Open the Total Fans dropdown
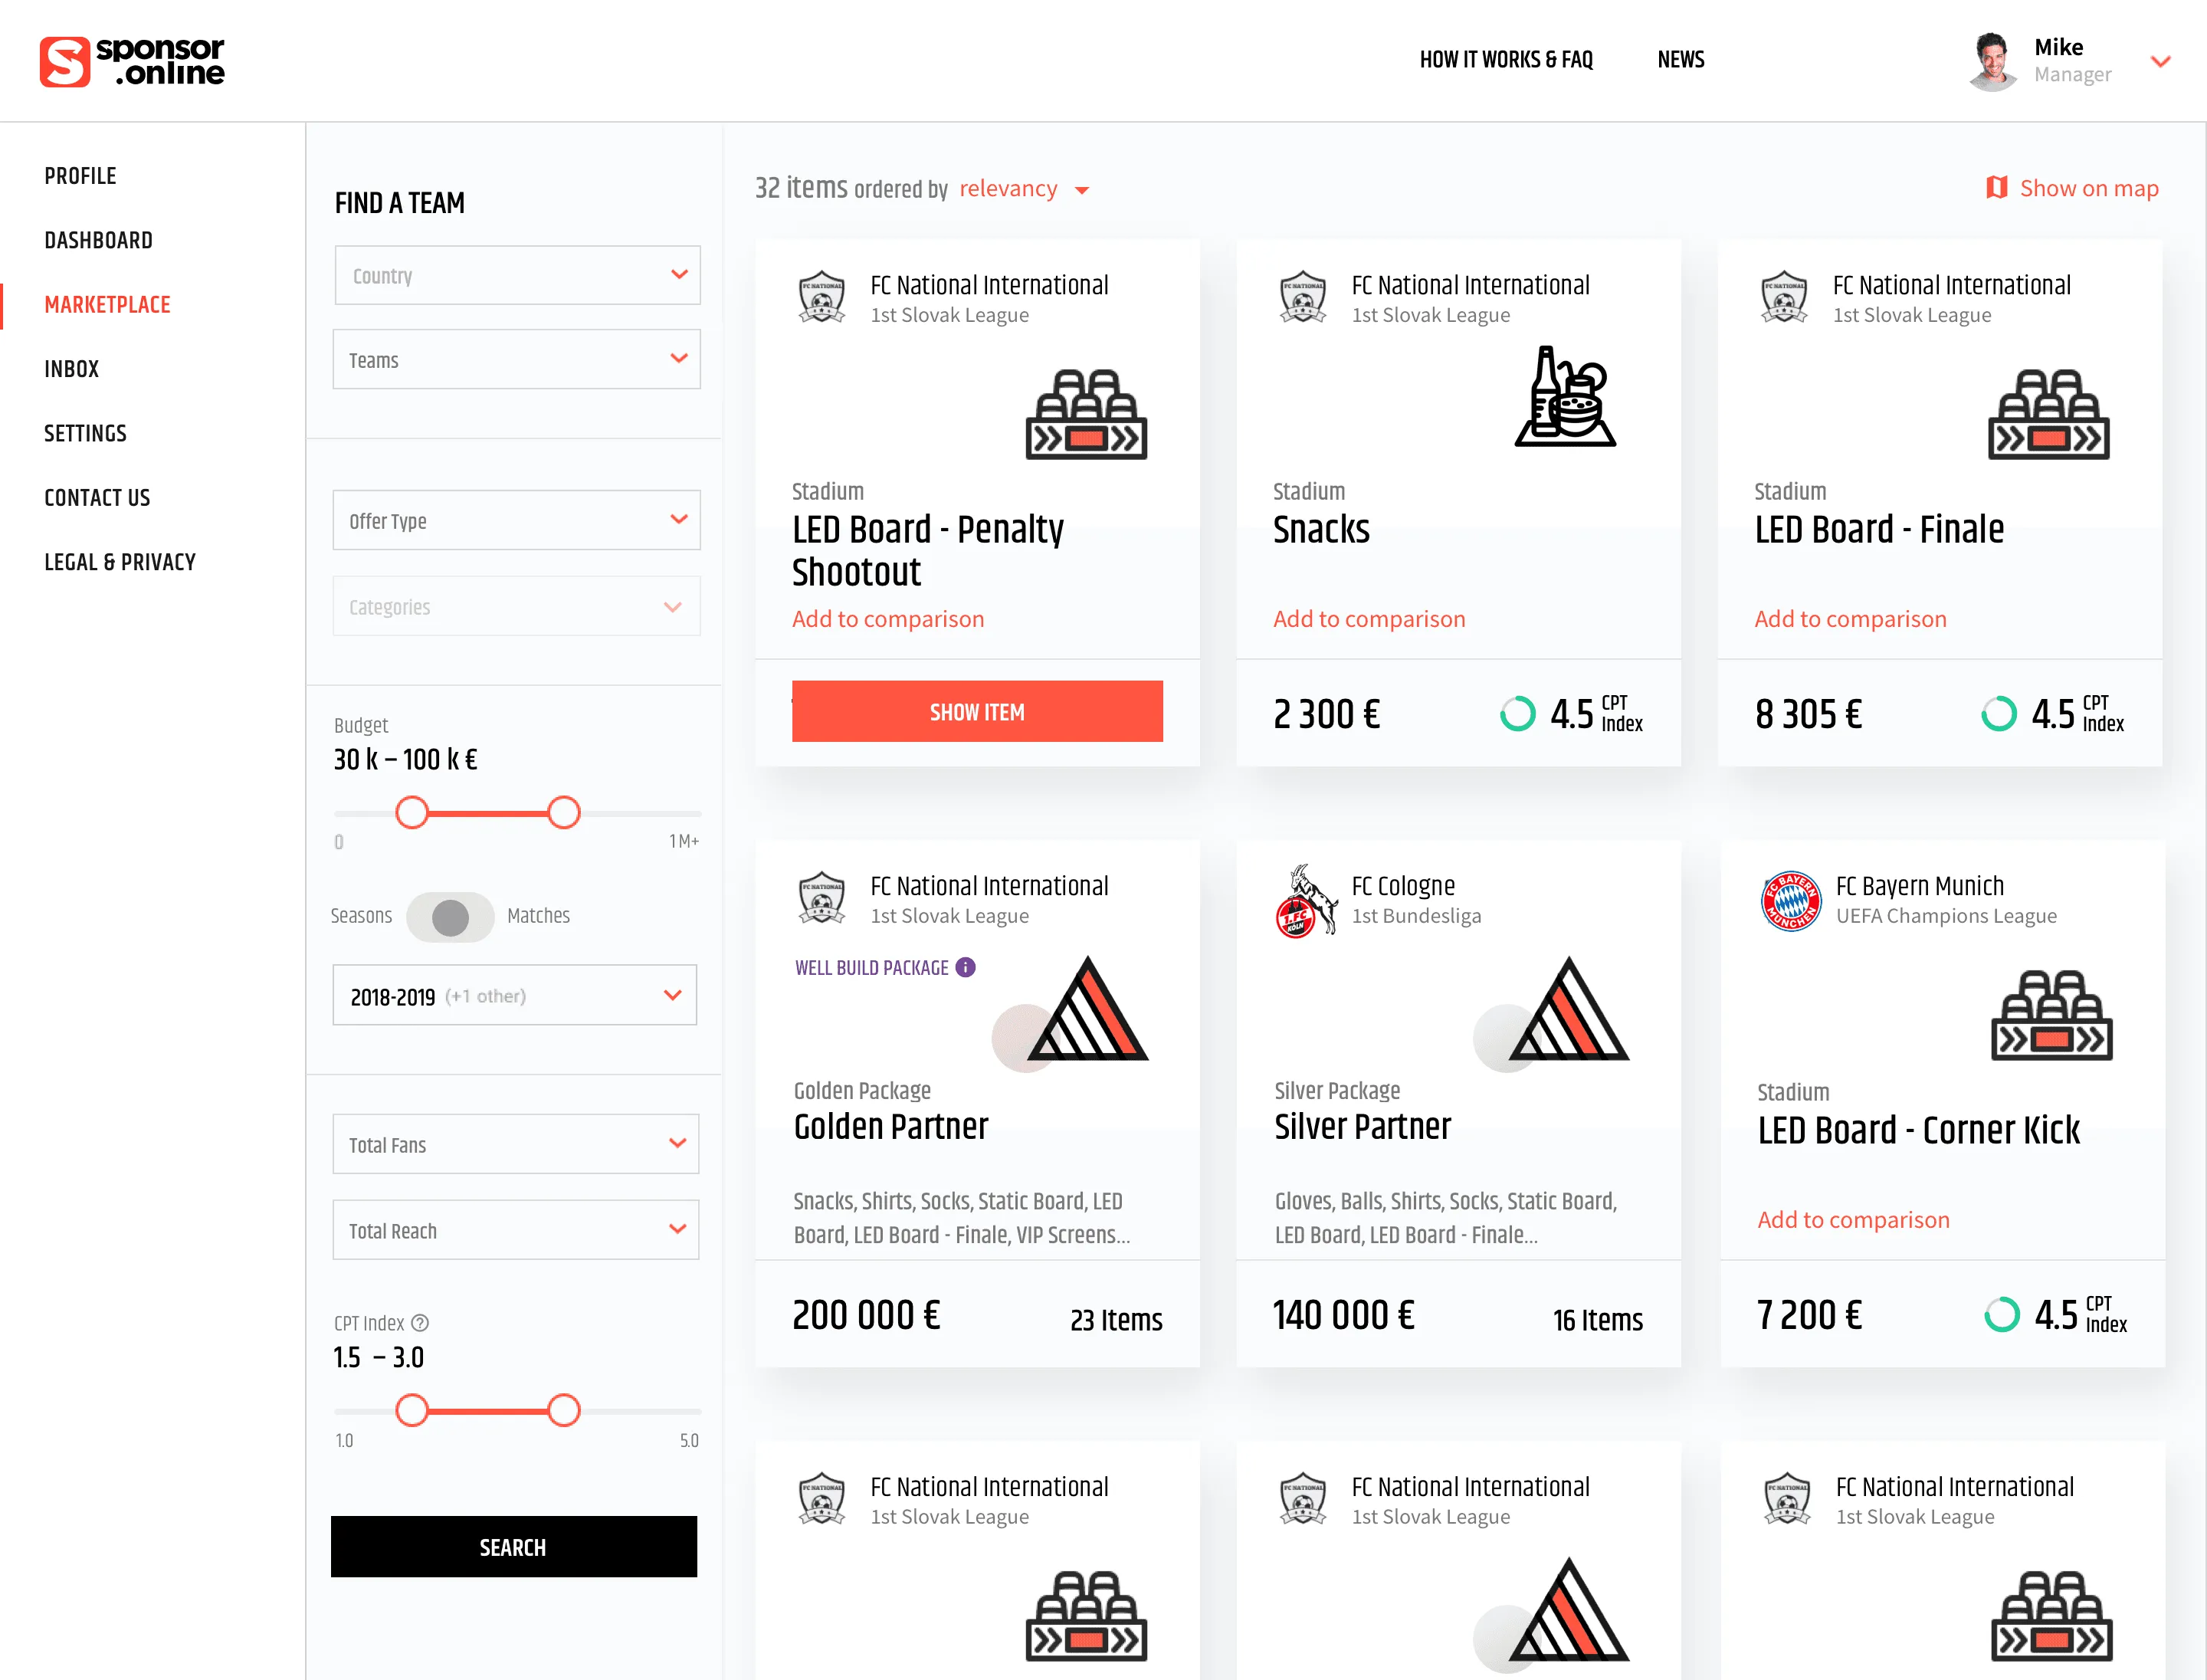 (516, 1144)
